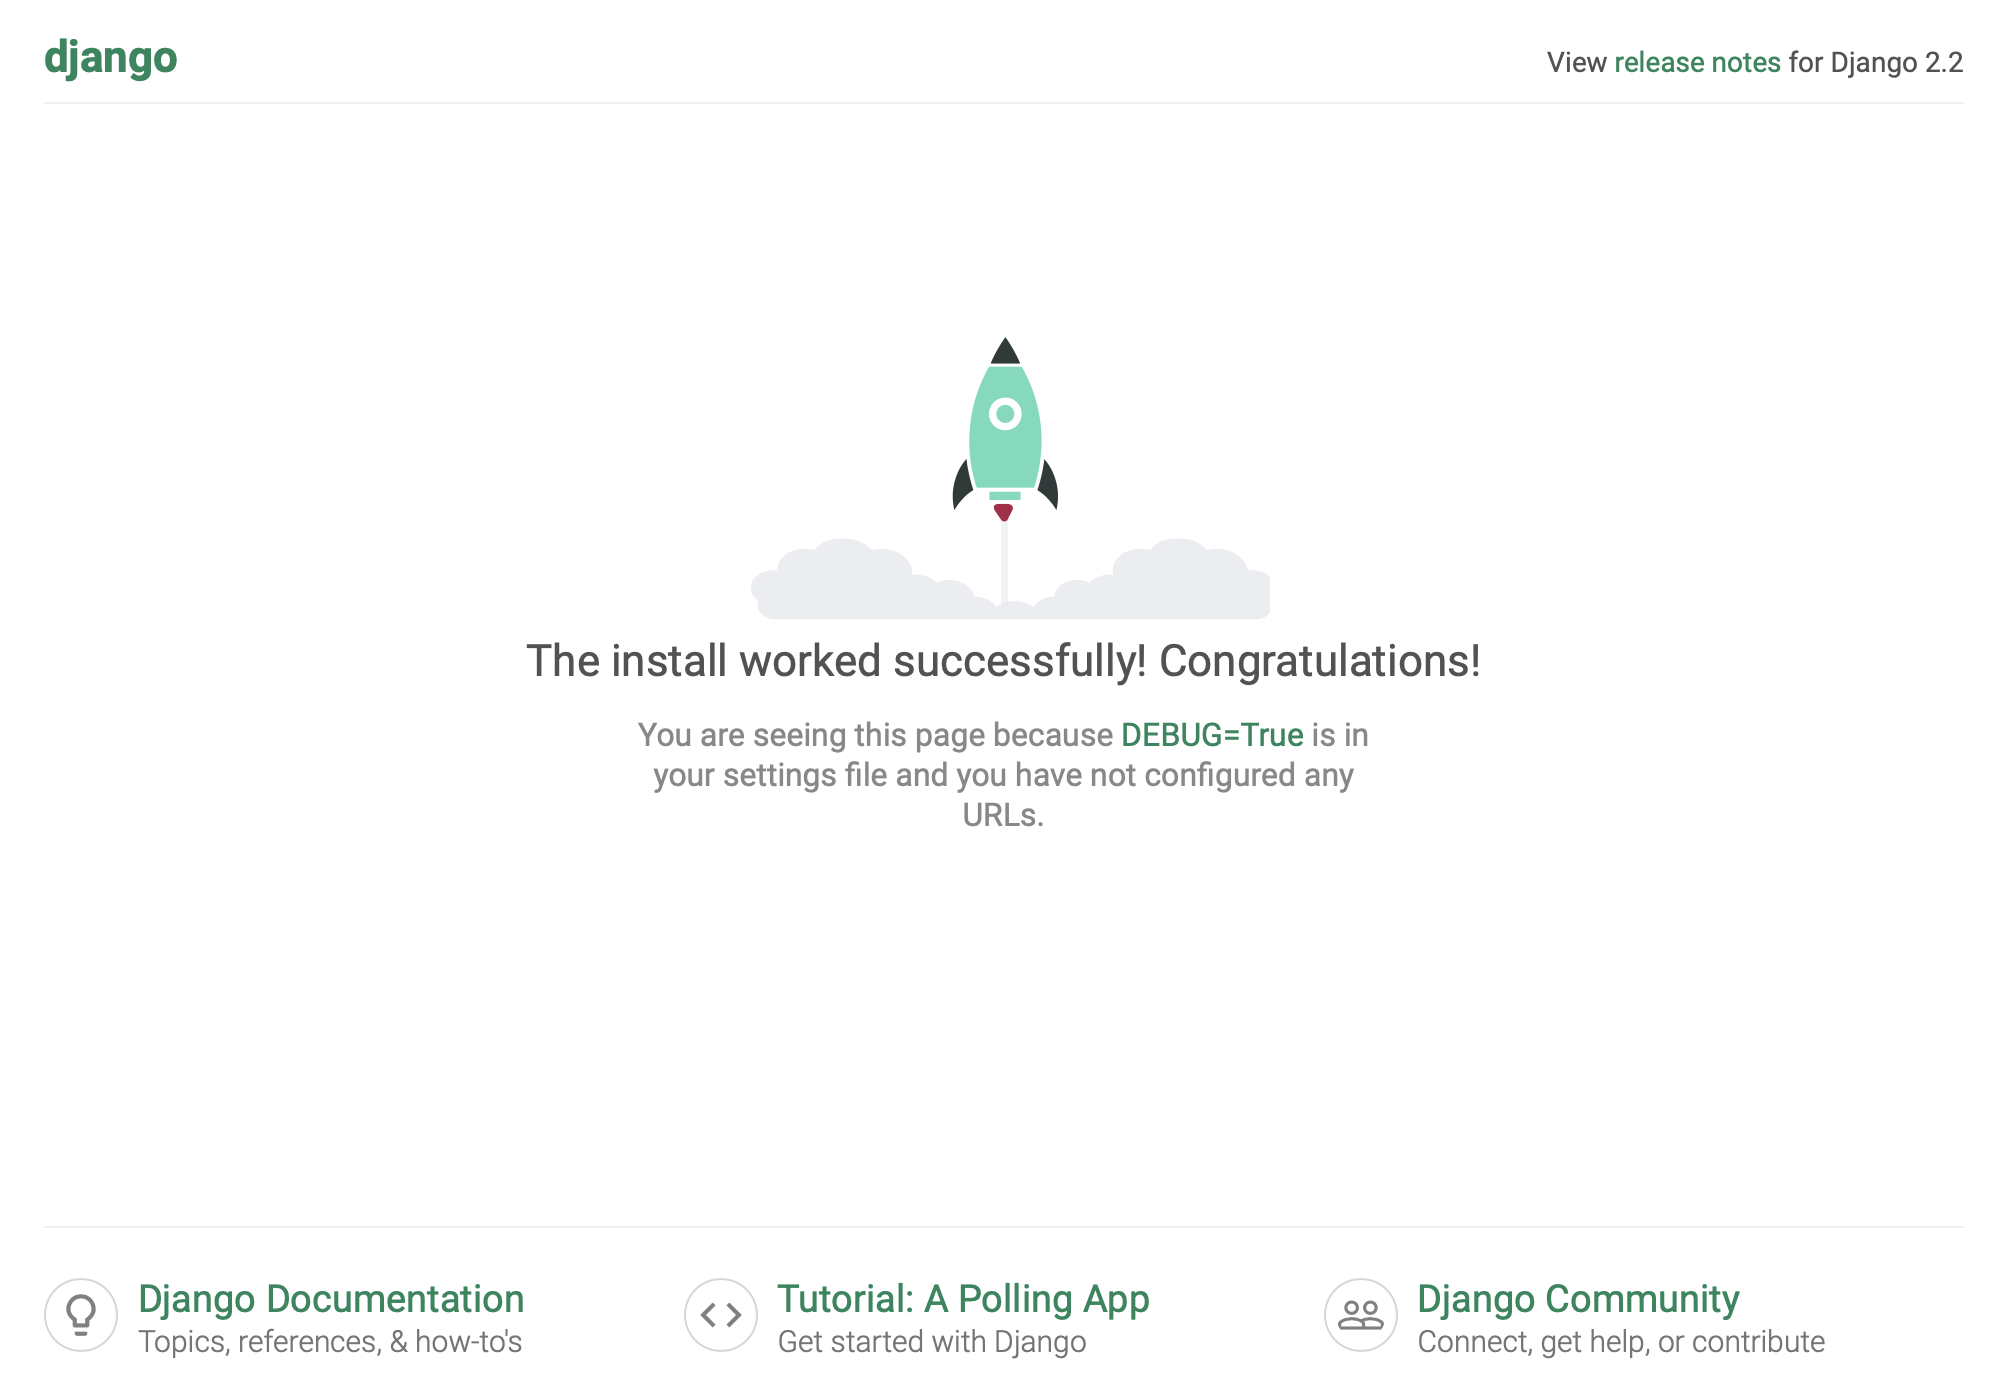Click the code brackets tutorial icon
The width and height of the screenshot is (2010, 1390).
coord(721,1315)
